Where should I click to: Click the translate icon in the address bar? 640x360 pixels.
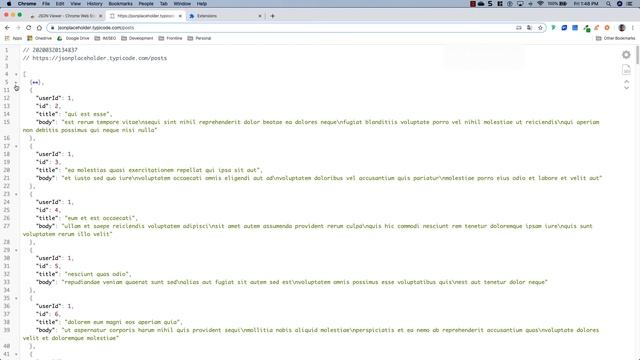click(x=529, y=28)
